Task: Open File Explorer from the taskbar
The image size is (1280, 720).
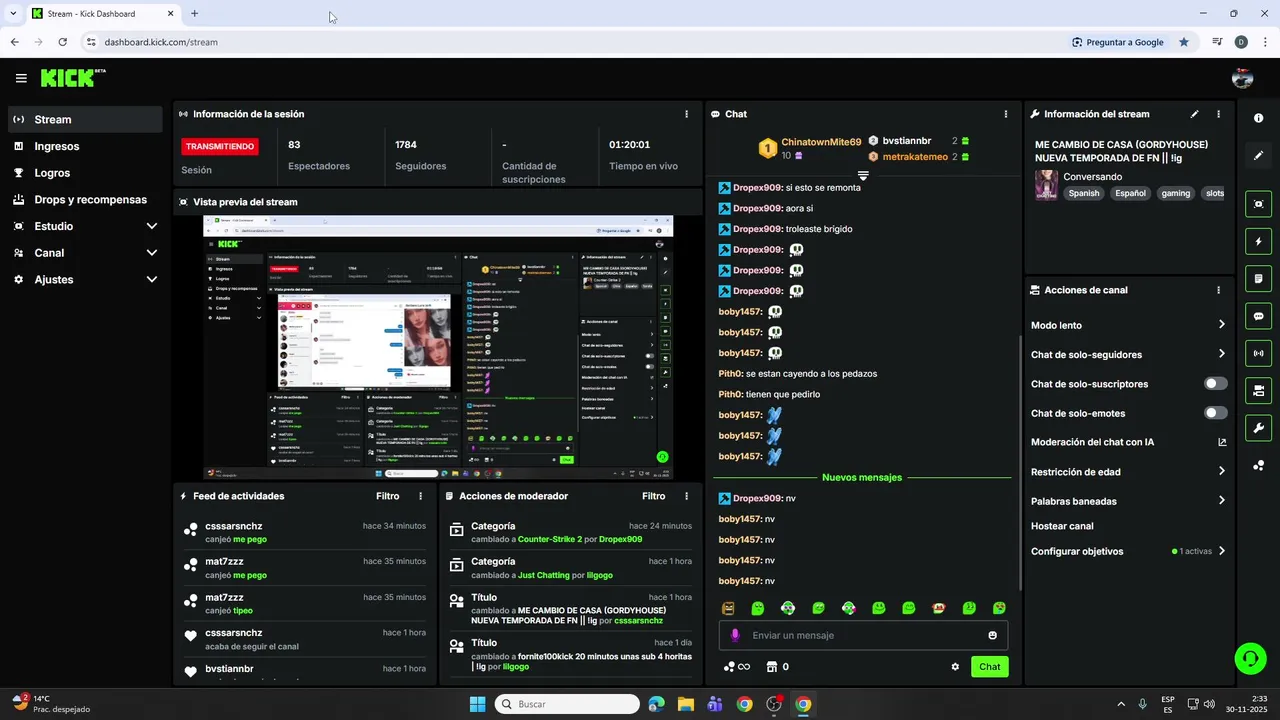Action: click(686, 704)
